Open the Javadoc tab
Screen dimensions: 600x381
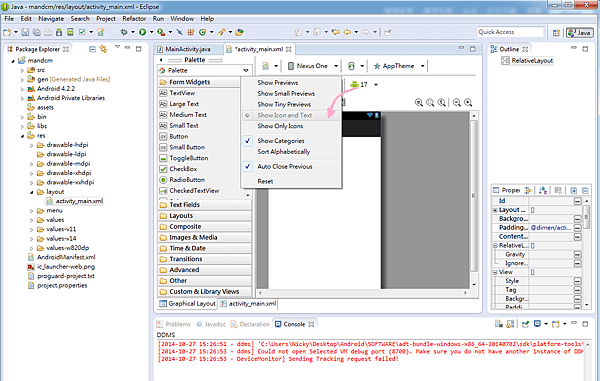(211, 324)
